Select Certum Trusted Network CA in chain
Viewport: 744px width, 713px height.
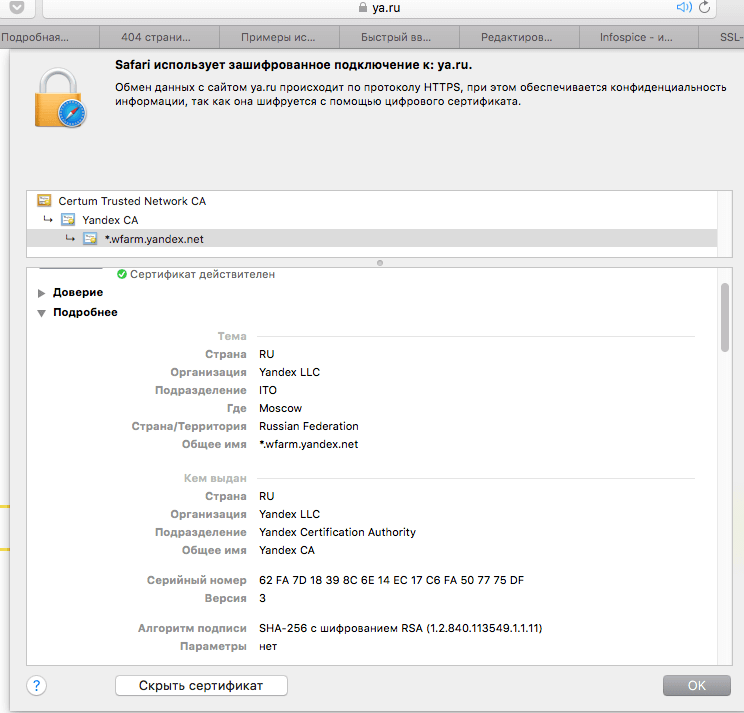coord(372,201)
